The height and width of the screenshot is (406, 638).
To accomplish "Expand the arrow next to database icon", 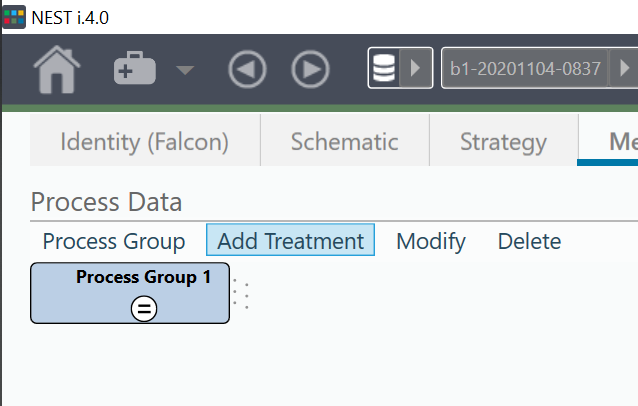I will coord(417,69).
